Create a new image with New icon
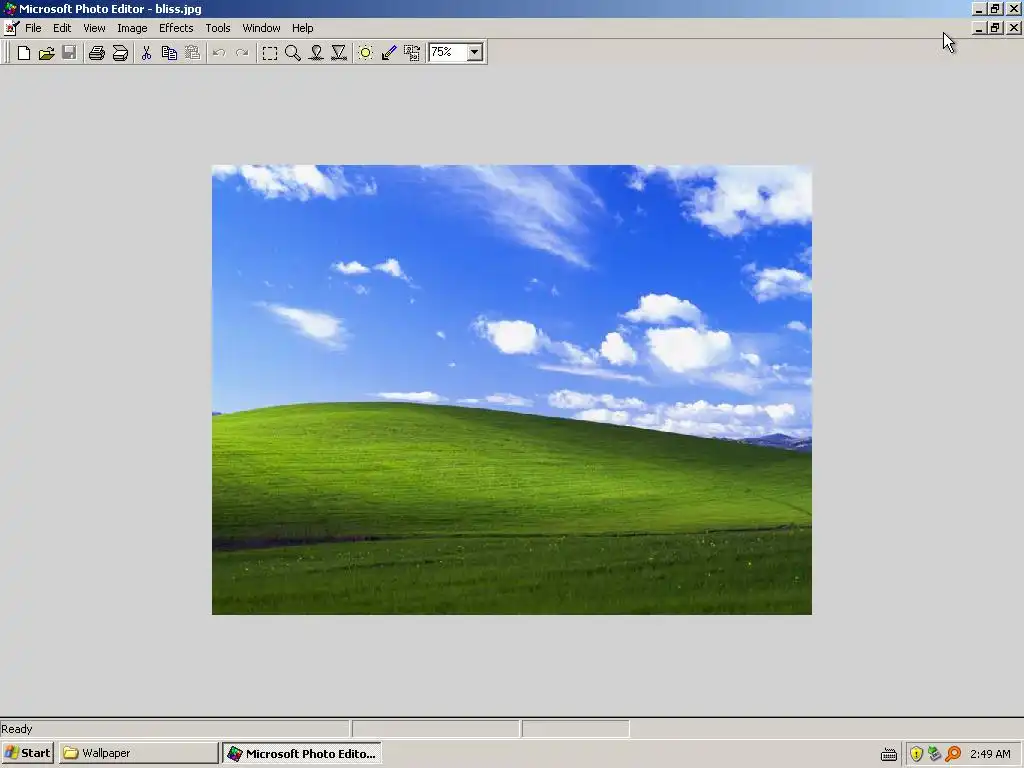The image size is (1024, 768). 24,53
